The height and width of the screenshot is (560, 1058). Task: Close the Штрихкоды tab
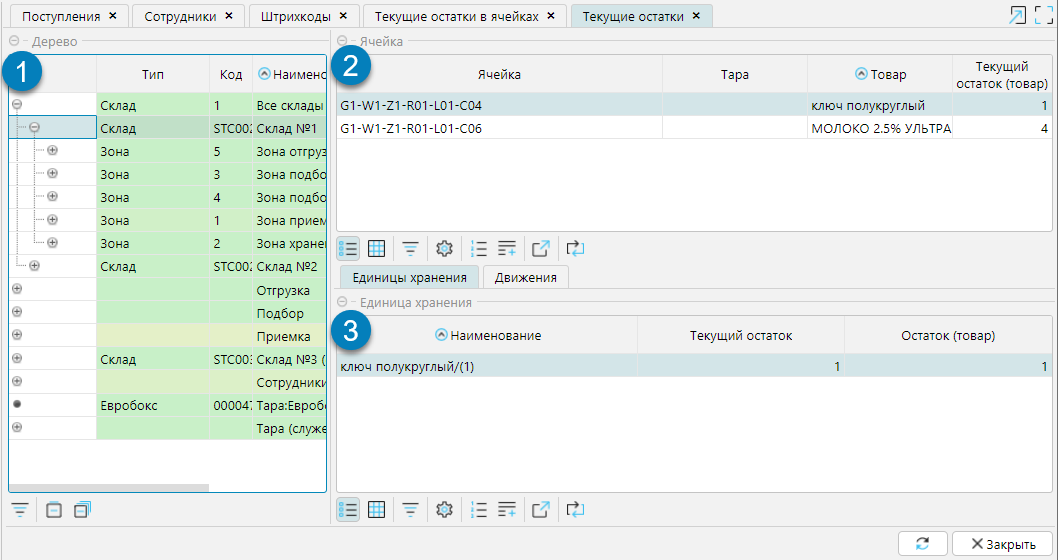pyautogui.click(x=343, y=16)
